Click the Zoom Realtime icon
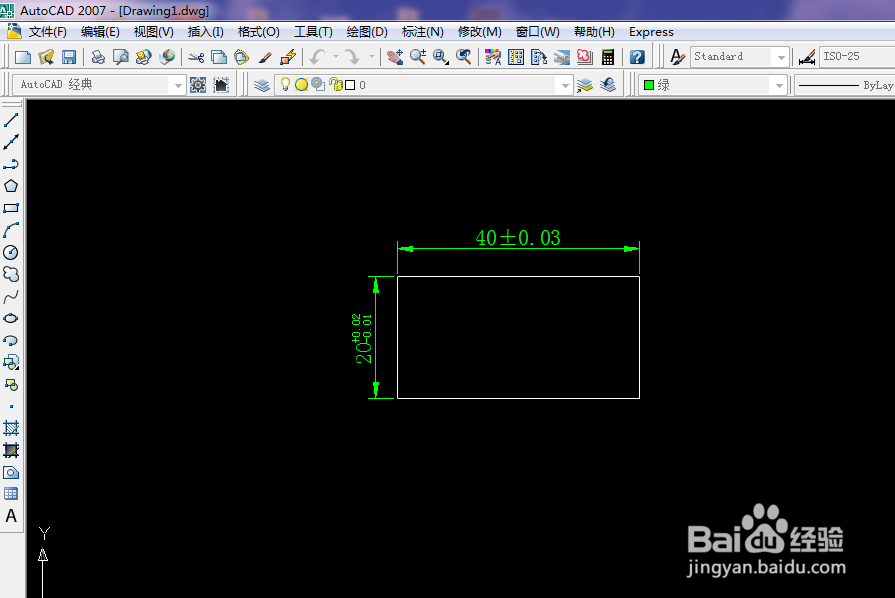The width and height of the screenshot is (895, 598). click(x=418, y=56)
